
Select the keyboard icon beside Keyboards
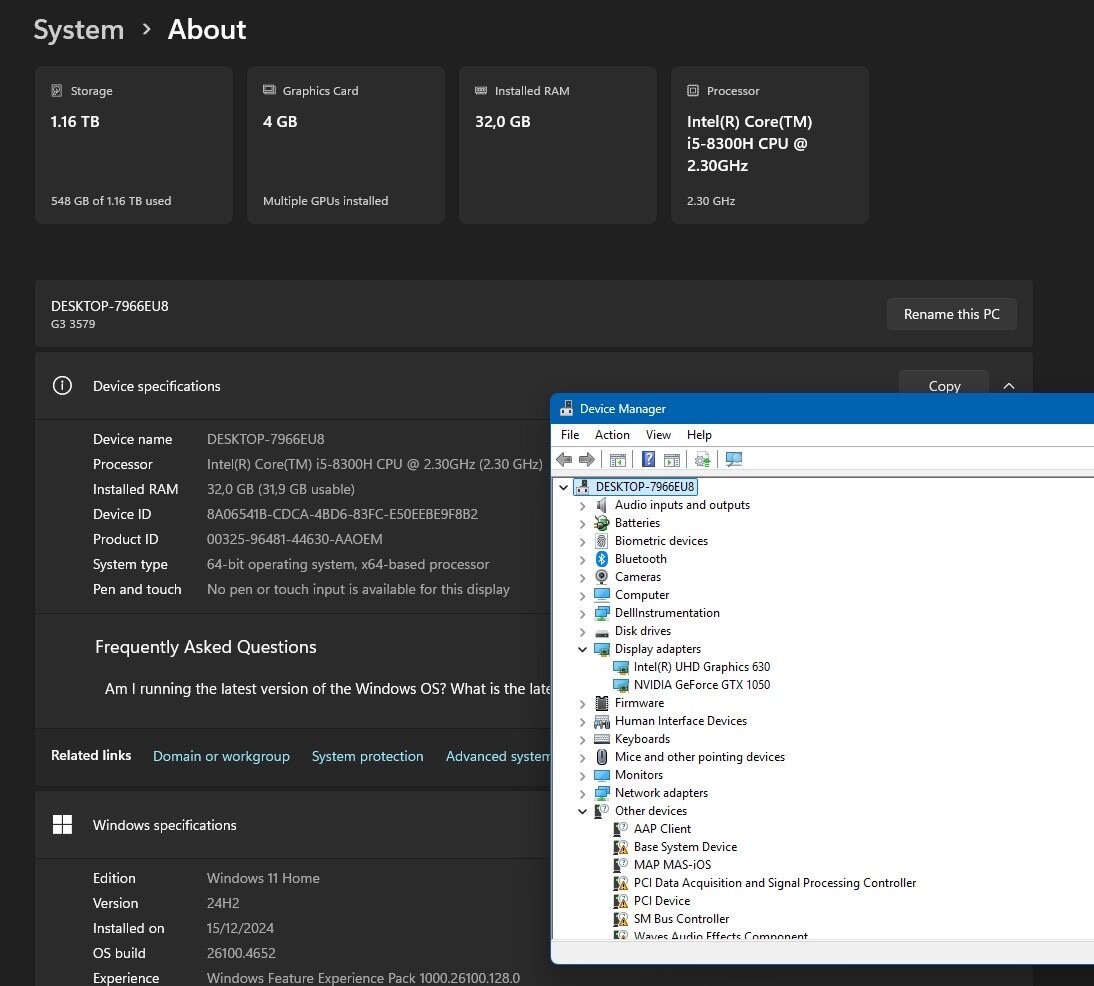[x=601, y=739]
